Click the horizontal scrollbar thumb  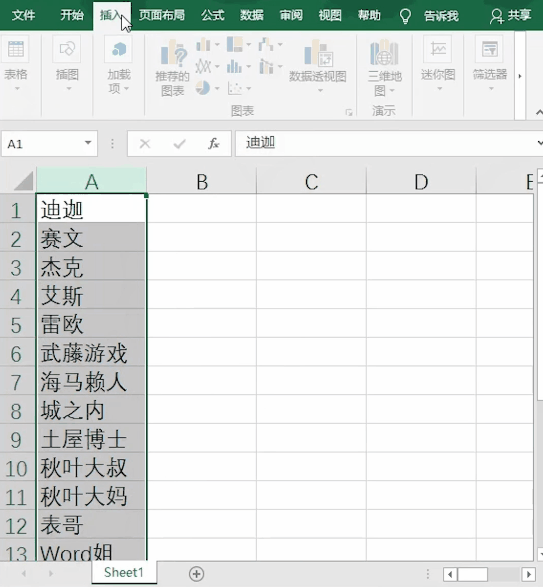[x=473, y=574]
